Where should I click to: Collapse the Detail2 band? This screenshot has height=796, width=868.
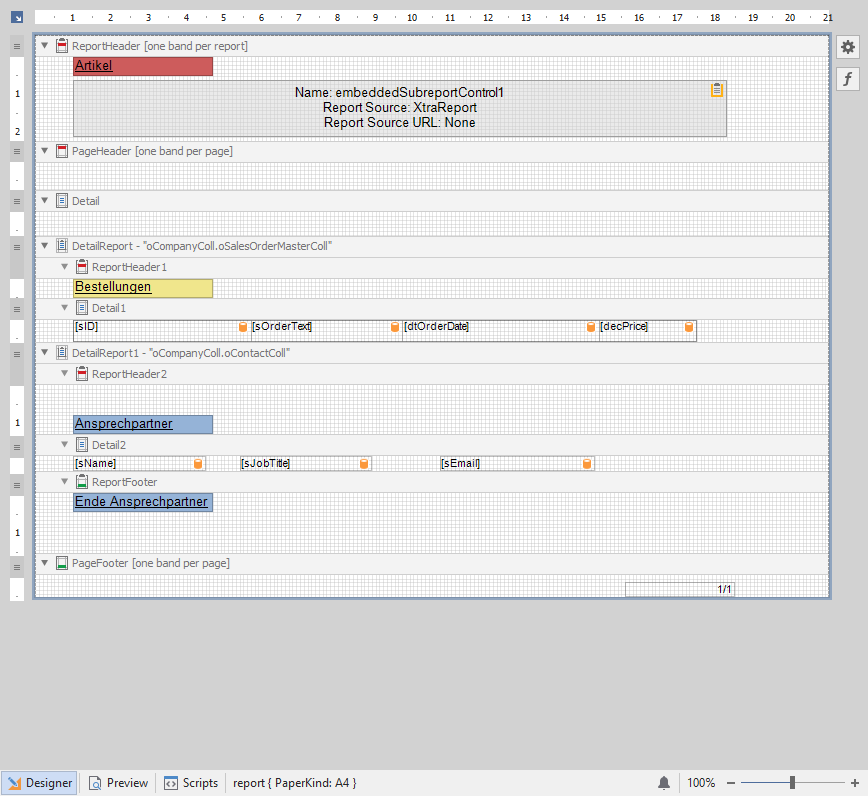pos(65,444)
